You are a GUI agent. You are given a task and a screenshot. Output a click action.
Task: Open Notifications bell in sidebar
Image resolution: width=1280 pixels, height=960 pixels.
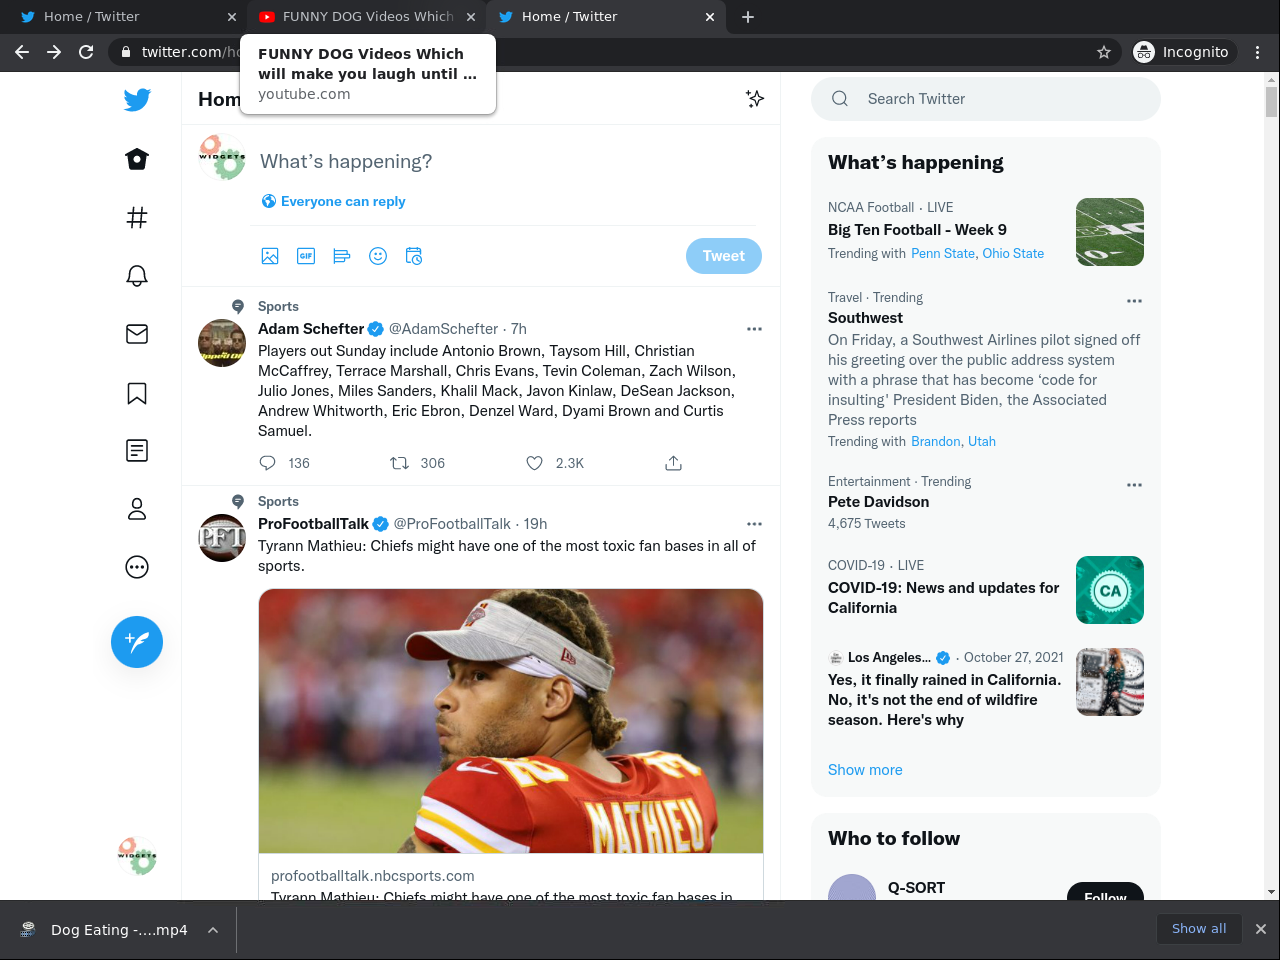pos(137,276)
